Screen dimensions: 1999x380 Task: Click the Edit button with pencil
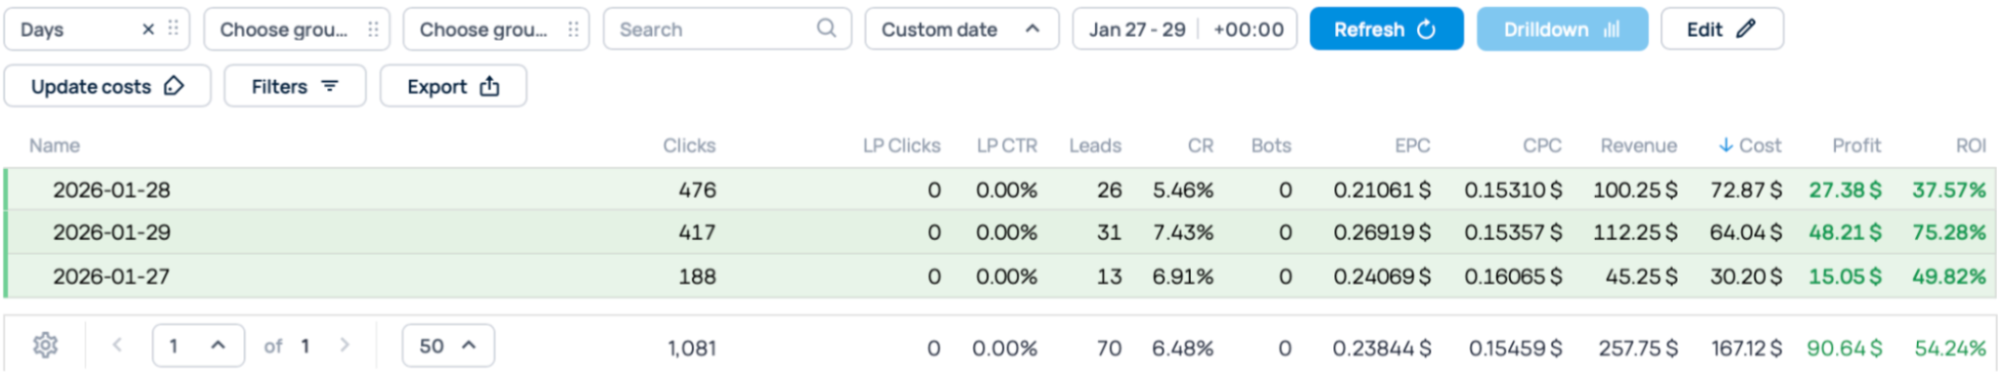(1722, 29)
